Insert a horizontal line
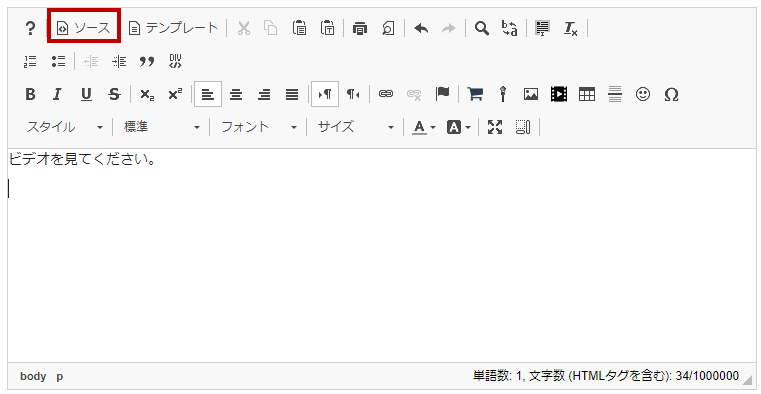 [615, 94]
